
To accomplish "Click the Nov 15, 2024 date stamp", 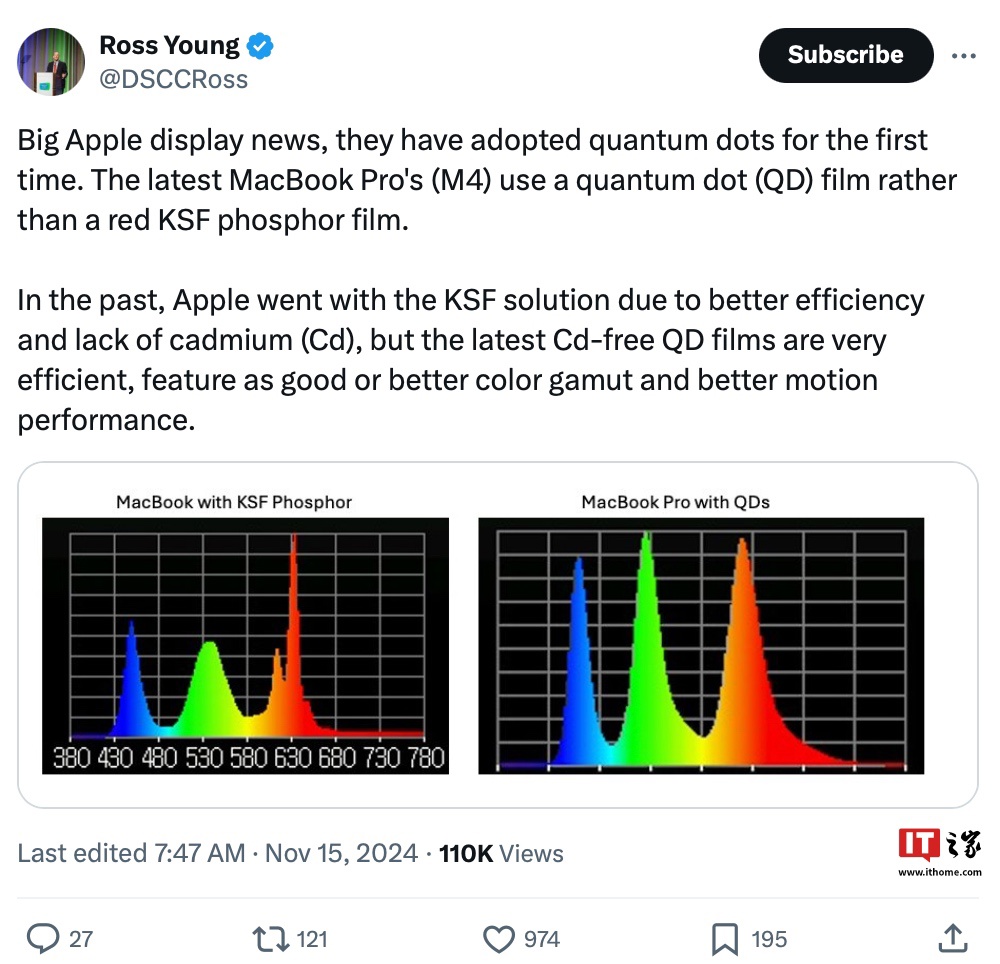I will (x=341, y=853).
